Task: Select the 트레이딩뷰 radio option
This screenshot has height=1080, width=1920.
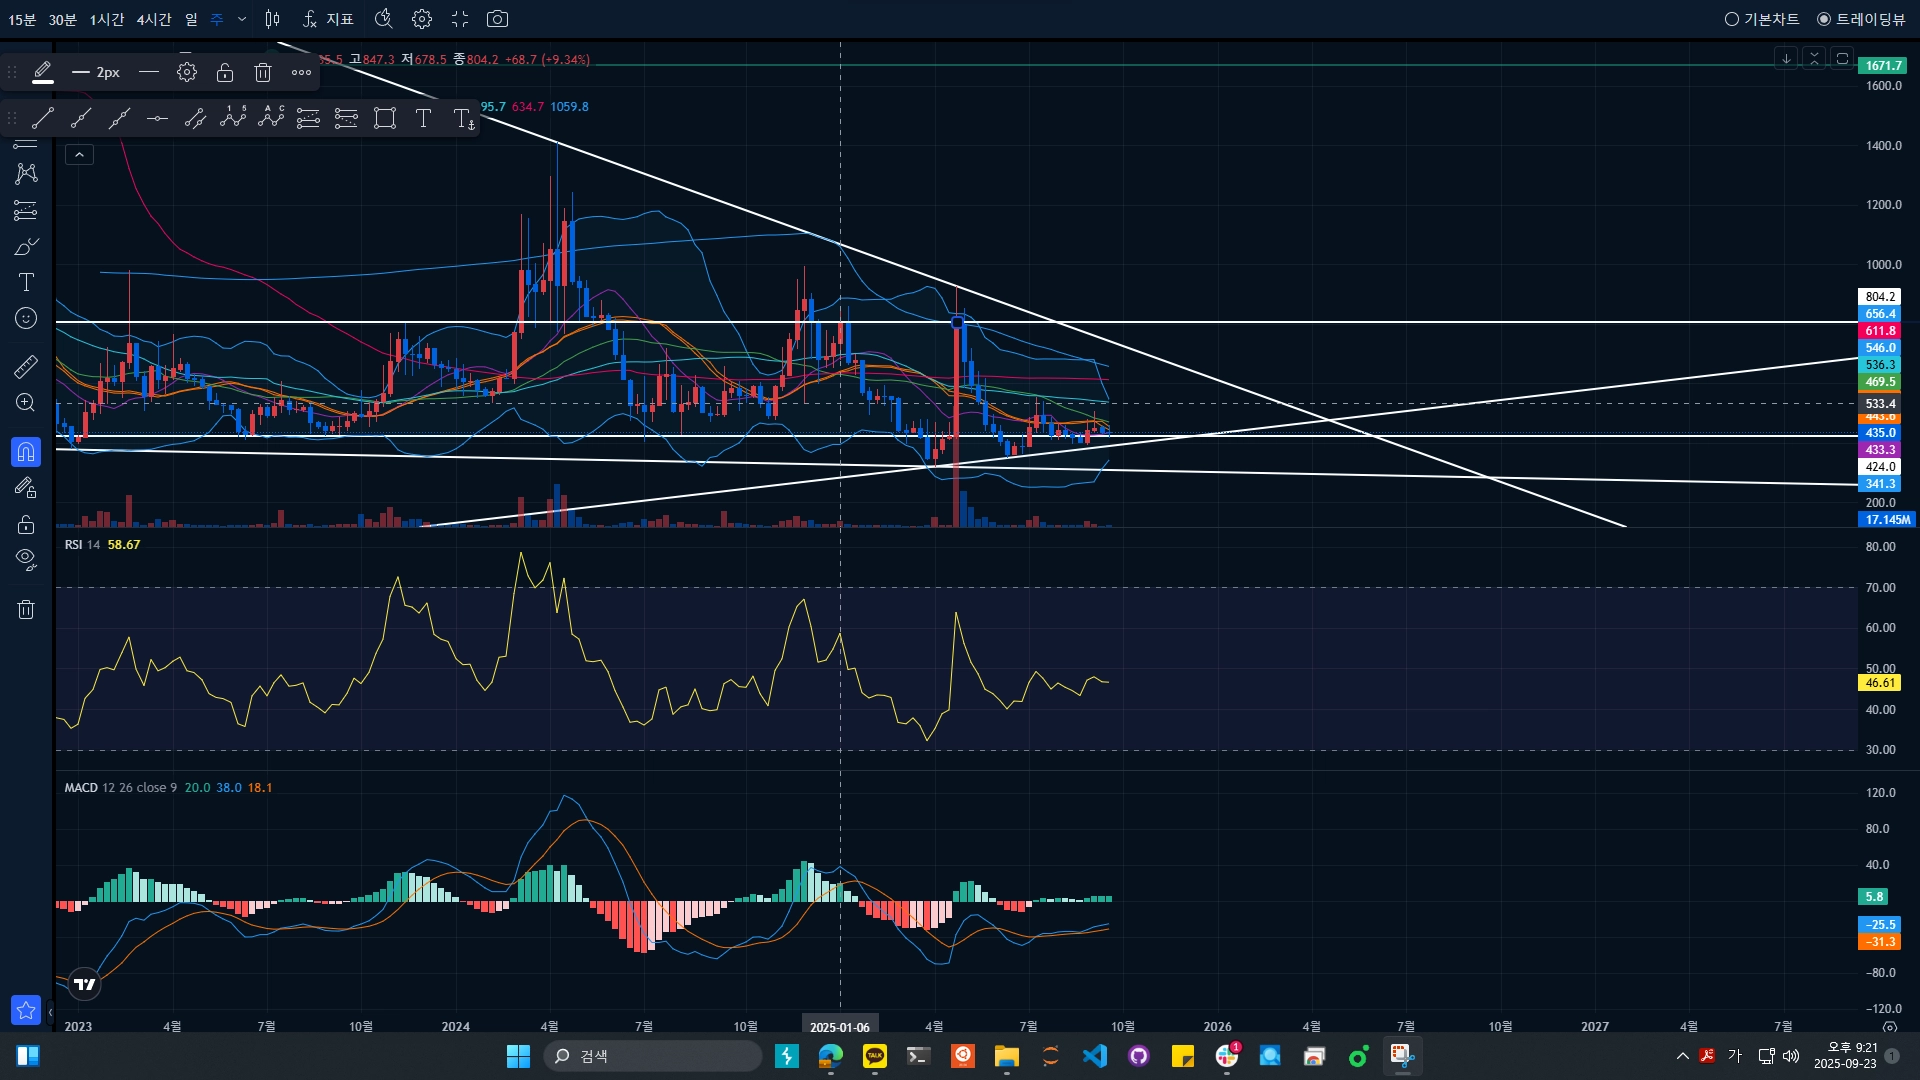Action: [x=1862, y=19]
